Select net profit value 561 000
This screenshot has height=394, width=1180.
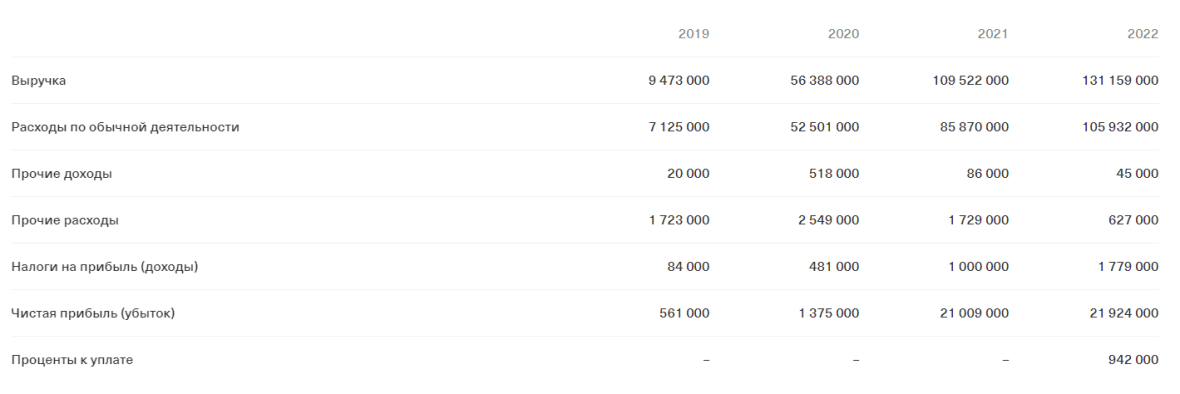click(x=684, y=314)
